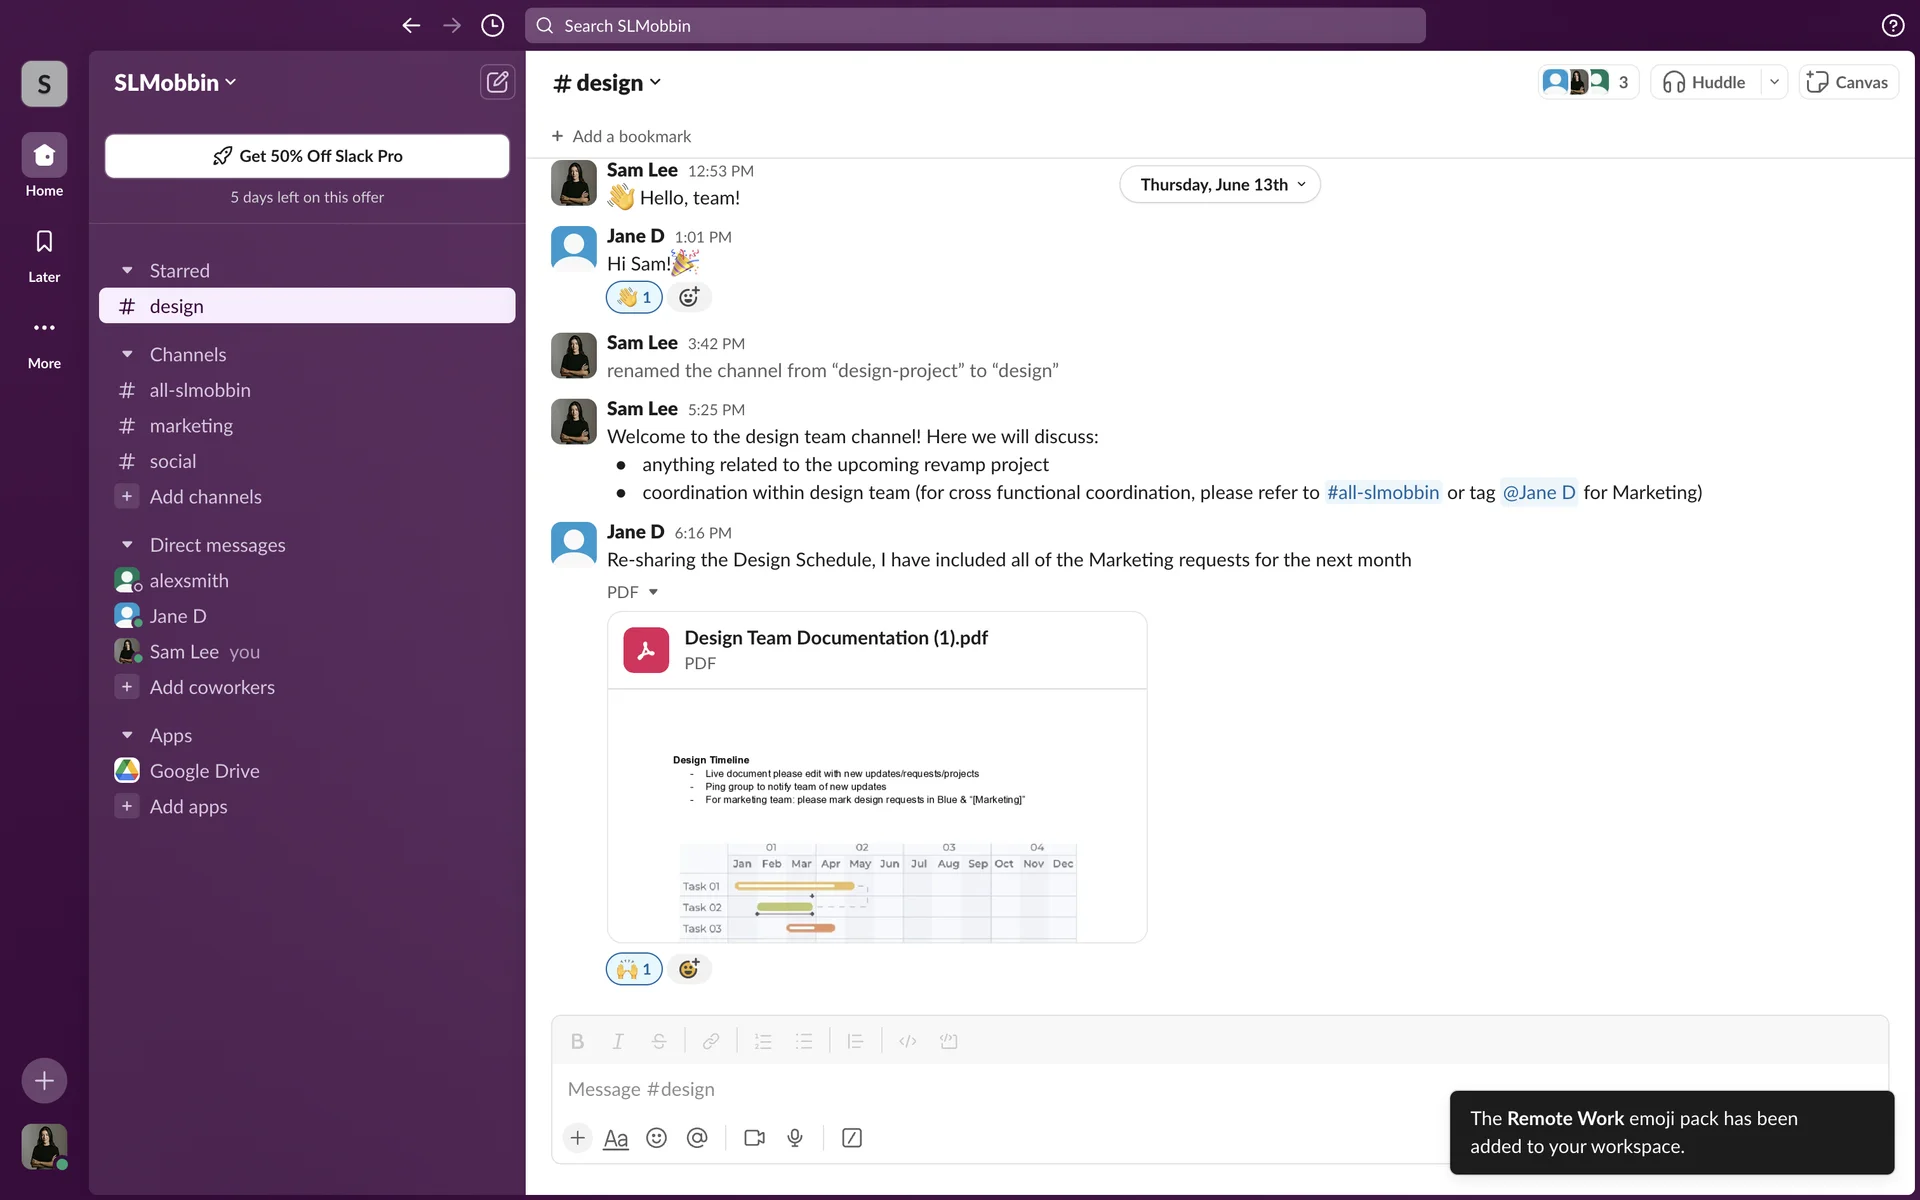Open the history clock icon
The width and height of the screenshot is (1920, 1200).
click(x=492, y=26)
